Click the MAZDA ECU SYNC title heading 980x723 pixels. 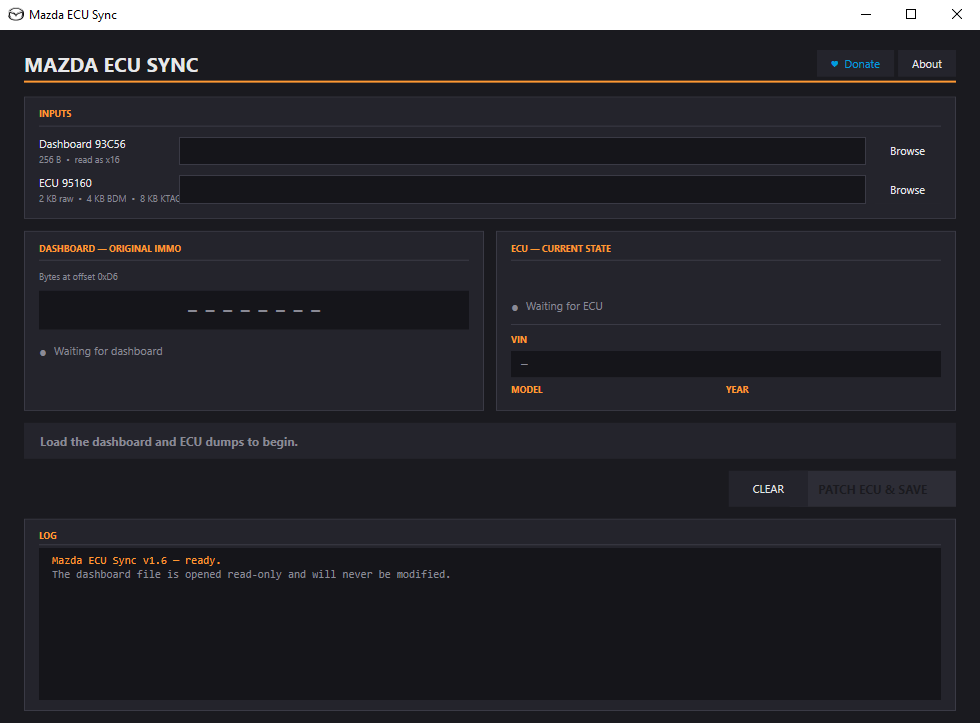pos(111,65)
